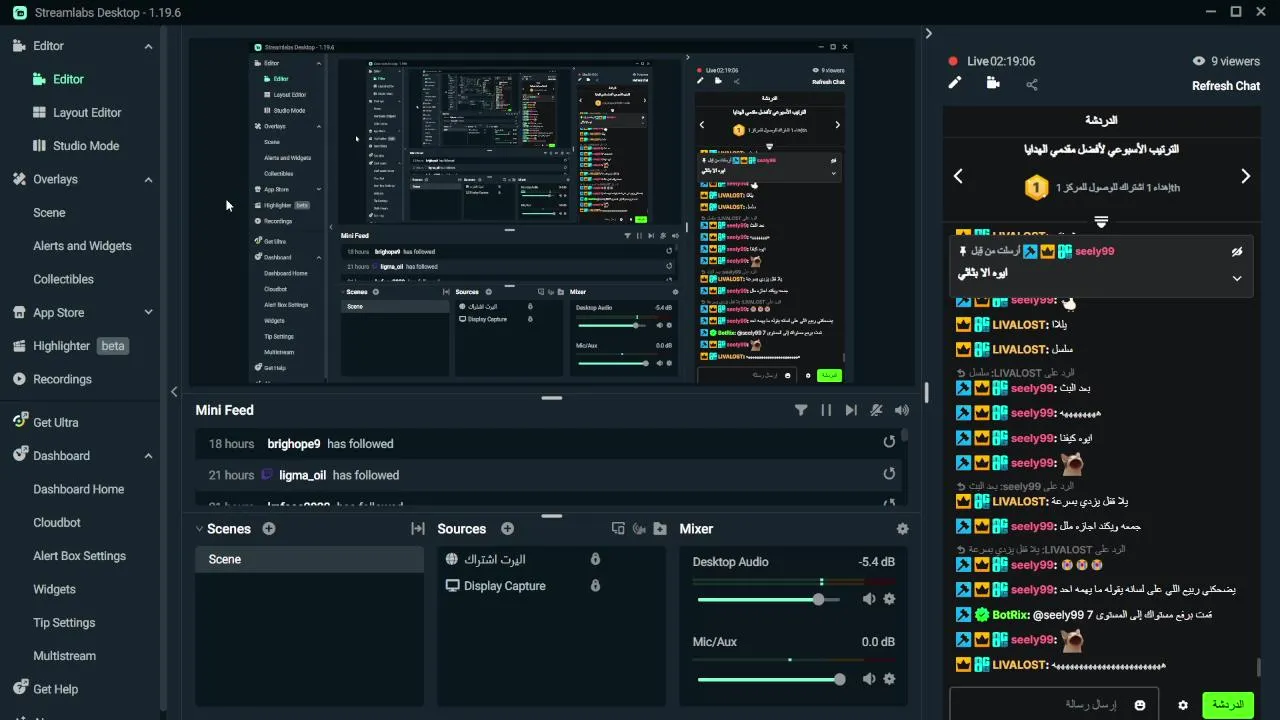Mute Mic/Aux
This screenshot has width=1280, height=720.
point(869,679)
